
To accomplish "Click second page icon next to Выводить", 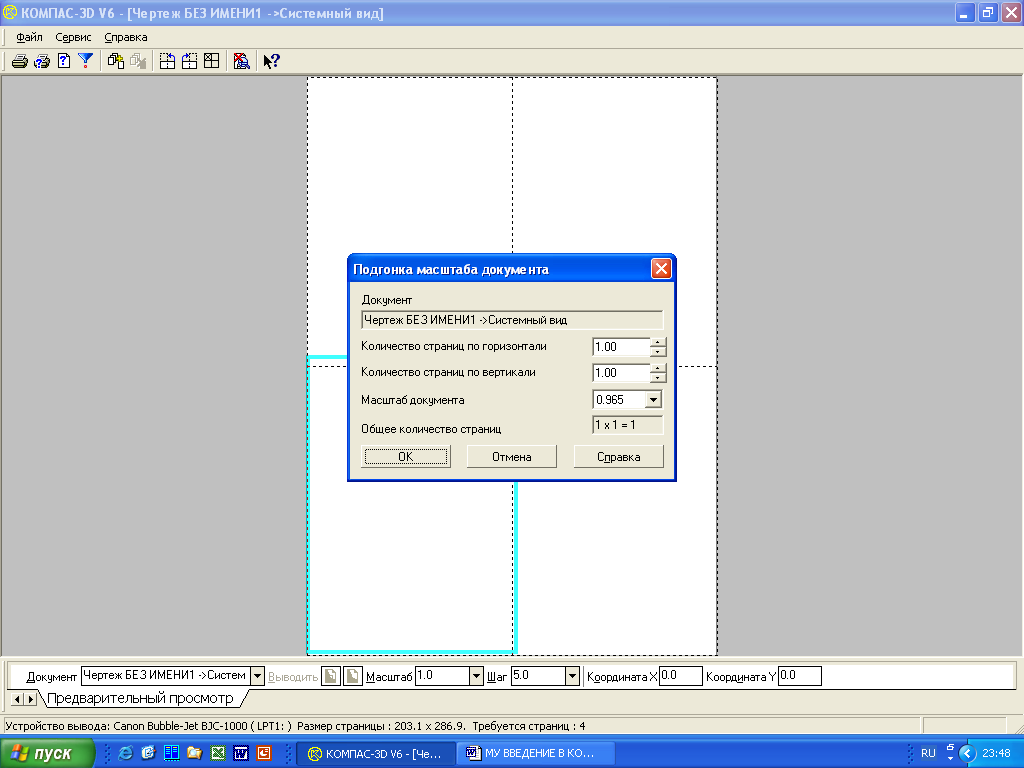I will click(x=353, y=676).
